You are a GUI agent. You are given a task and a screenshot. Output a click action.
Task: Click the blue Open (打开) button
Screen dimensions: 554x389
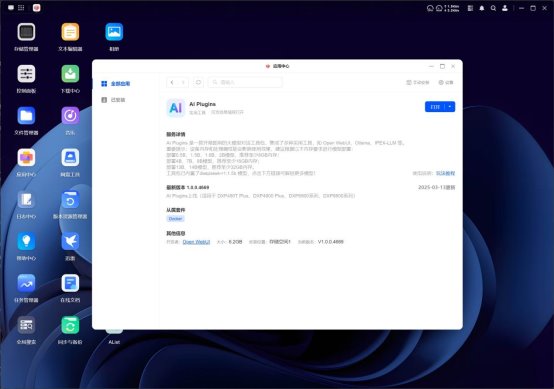tap(435, 107)
